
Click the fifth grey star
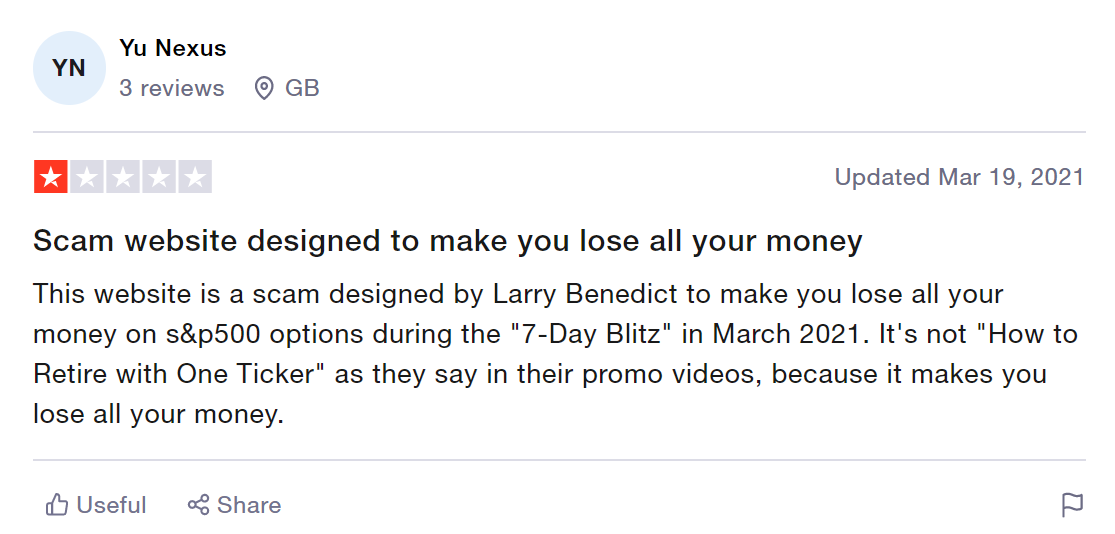coord(196,177)
